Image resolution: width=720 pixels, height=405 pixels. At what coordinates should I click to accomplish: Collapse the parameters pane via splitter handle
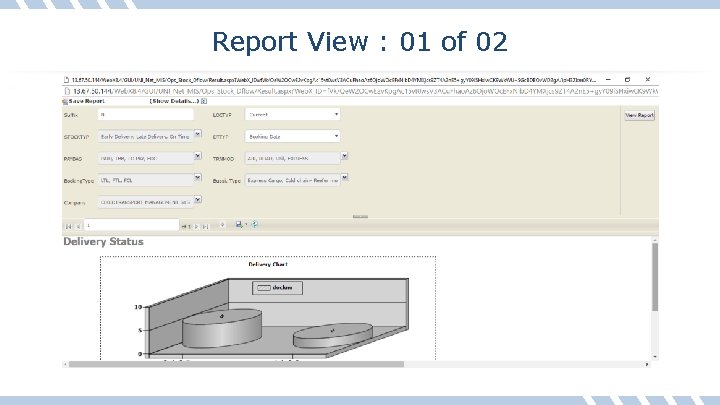[360, 216]
